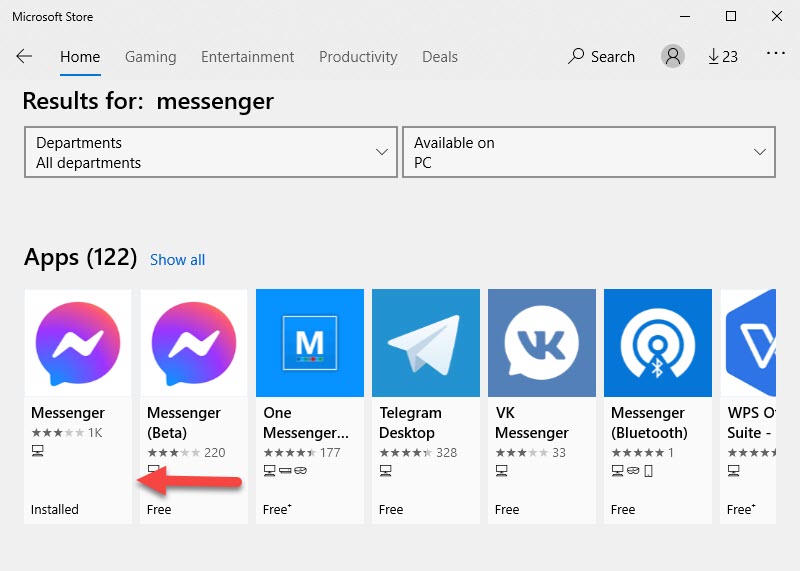The width and height of the screenshot is (800, 571).
Task: Click the Messenger (Bluetooth) app icon
Action: 658,343
